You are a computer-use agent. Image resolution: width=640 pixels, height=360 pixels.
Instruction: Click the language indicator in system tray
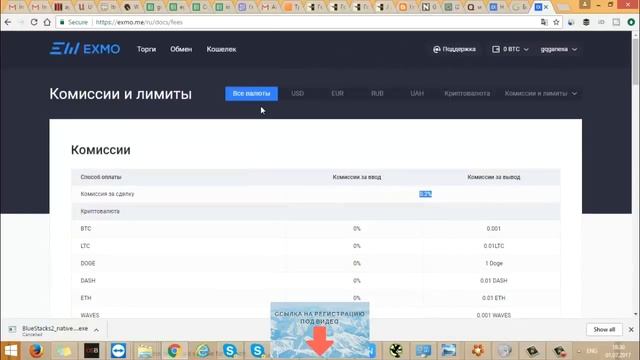(x=591, y=351)
